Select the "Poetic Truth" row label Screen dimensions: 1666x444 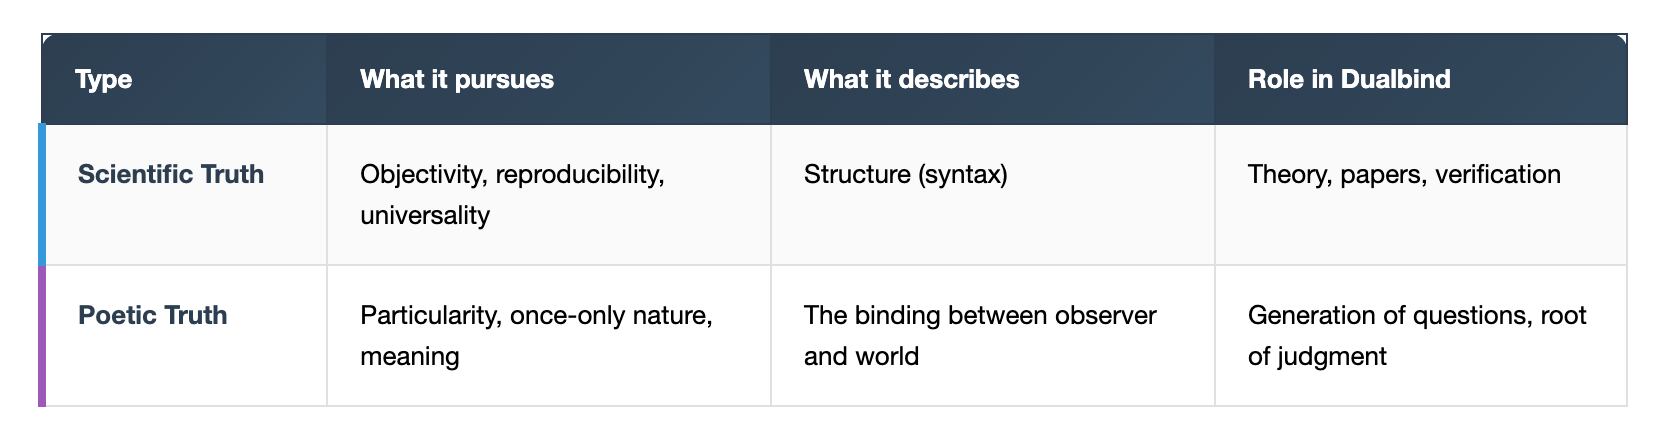pyautogui.click(x=153, y=315)
